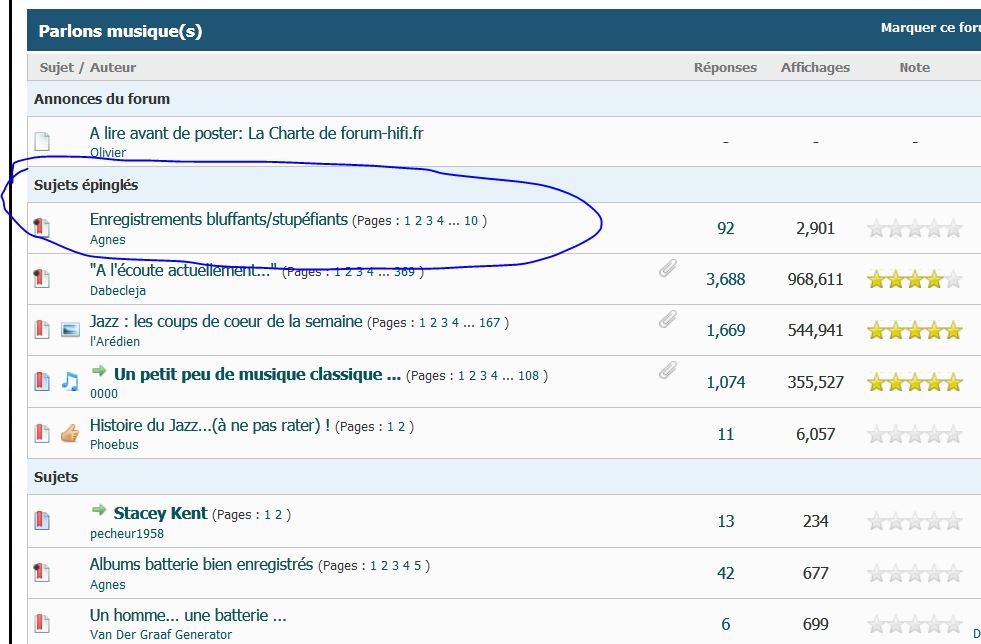981x644 pixels.
Task: Open the Stacey Kent thread
Action: [x=160, y=513]
